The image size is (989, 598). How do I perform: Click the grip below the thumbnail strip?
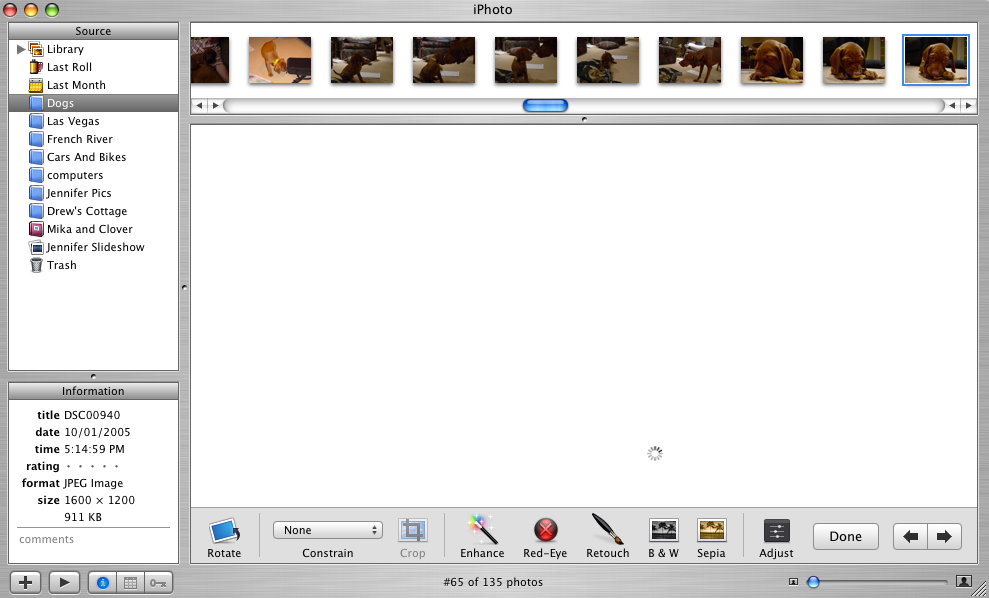pyautogui.click(x=584, y=119)
